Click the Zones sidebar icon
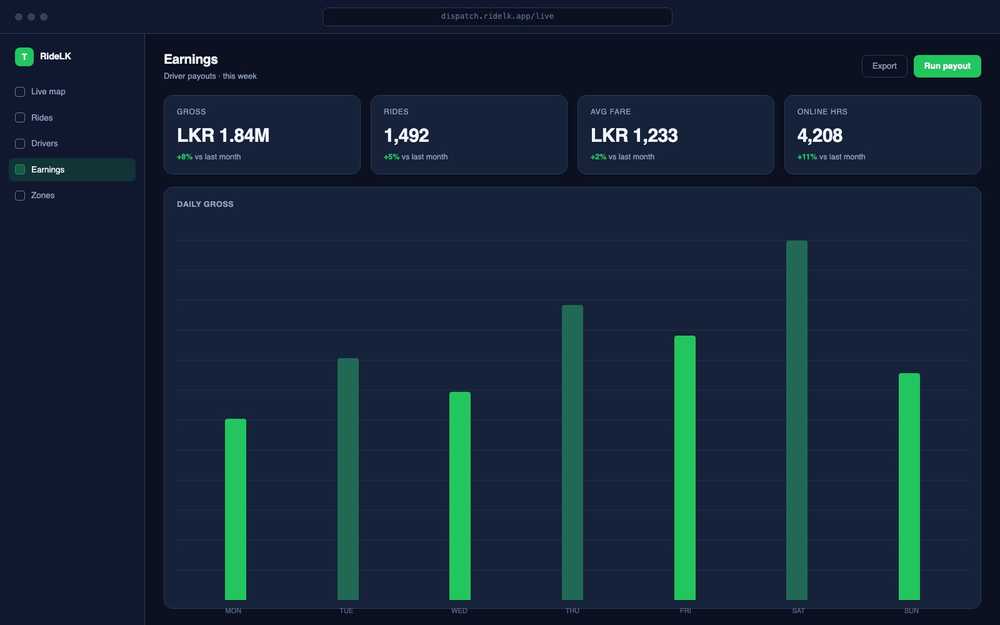This screenshot has height=625, width=1000. coord(20,196)
